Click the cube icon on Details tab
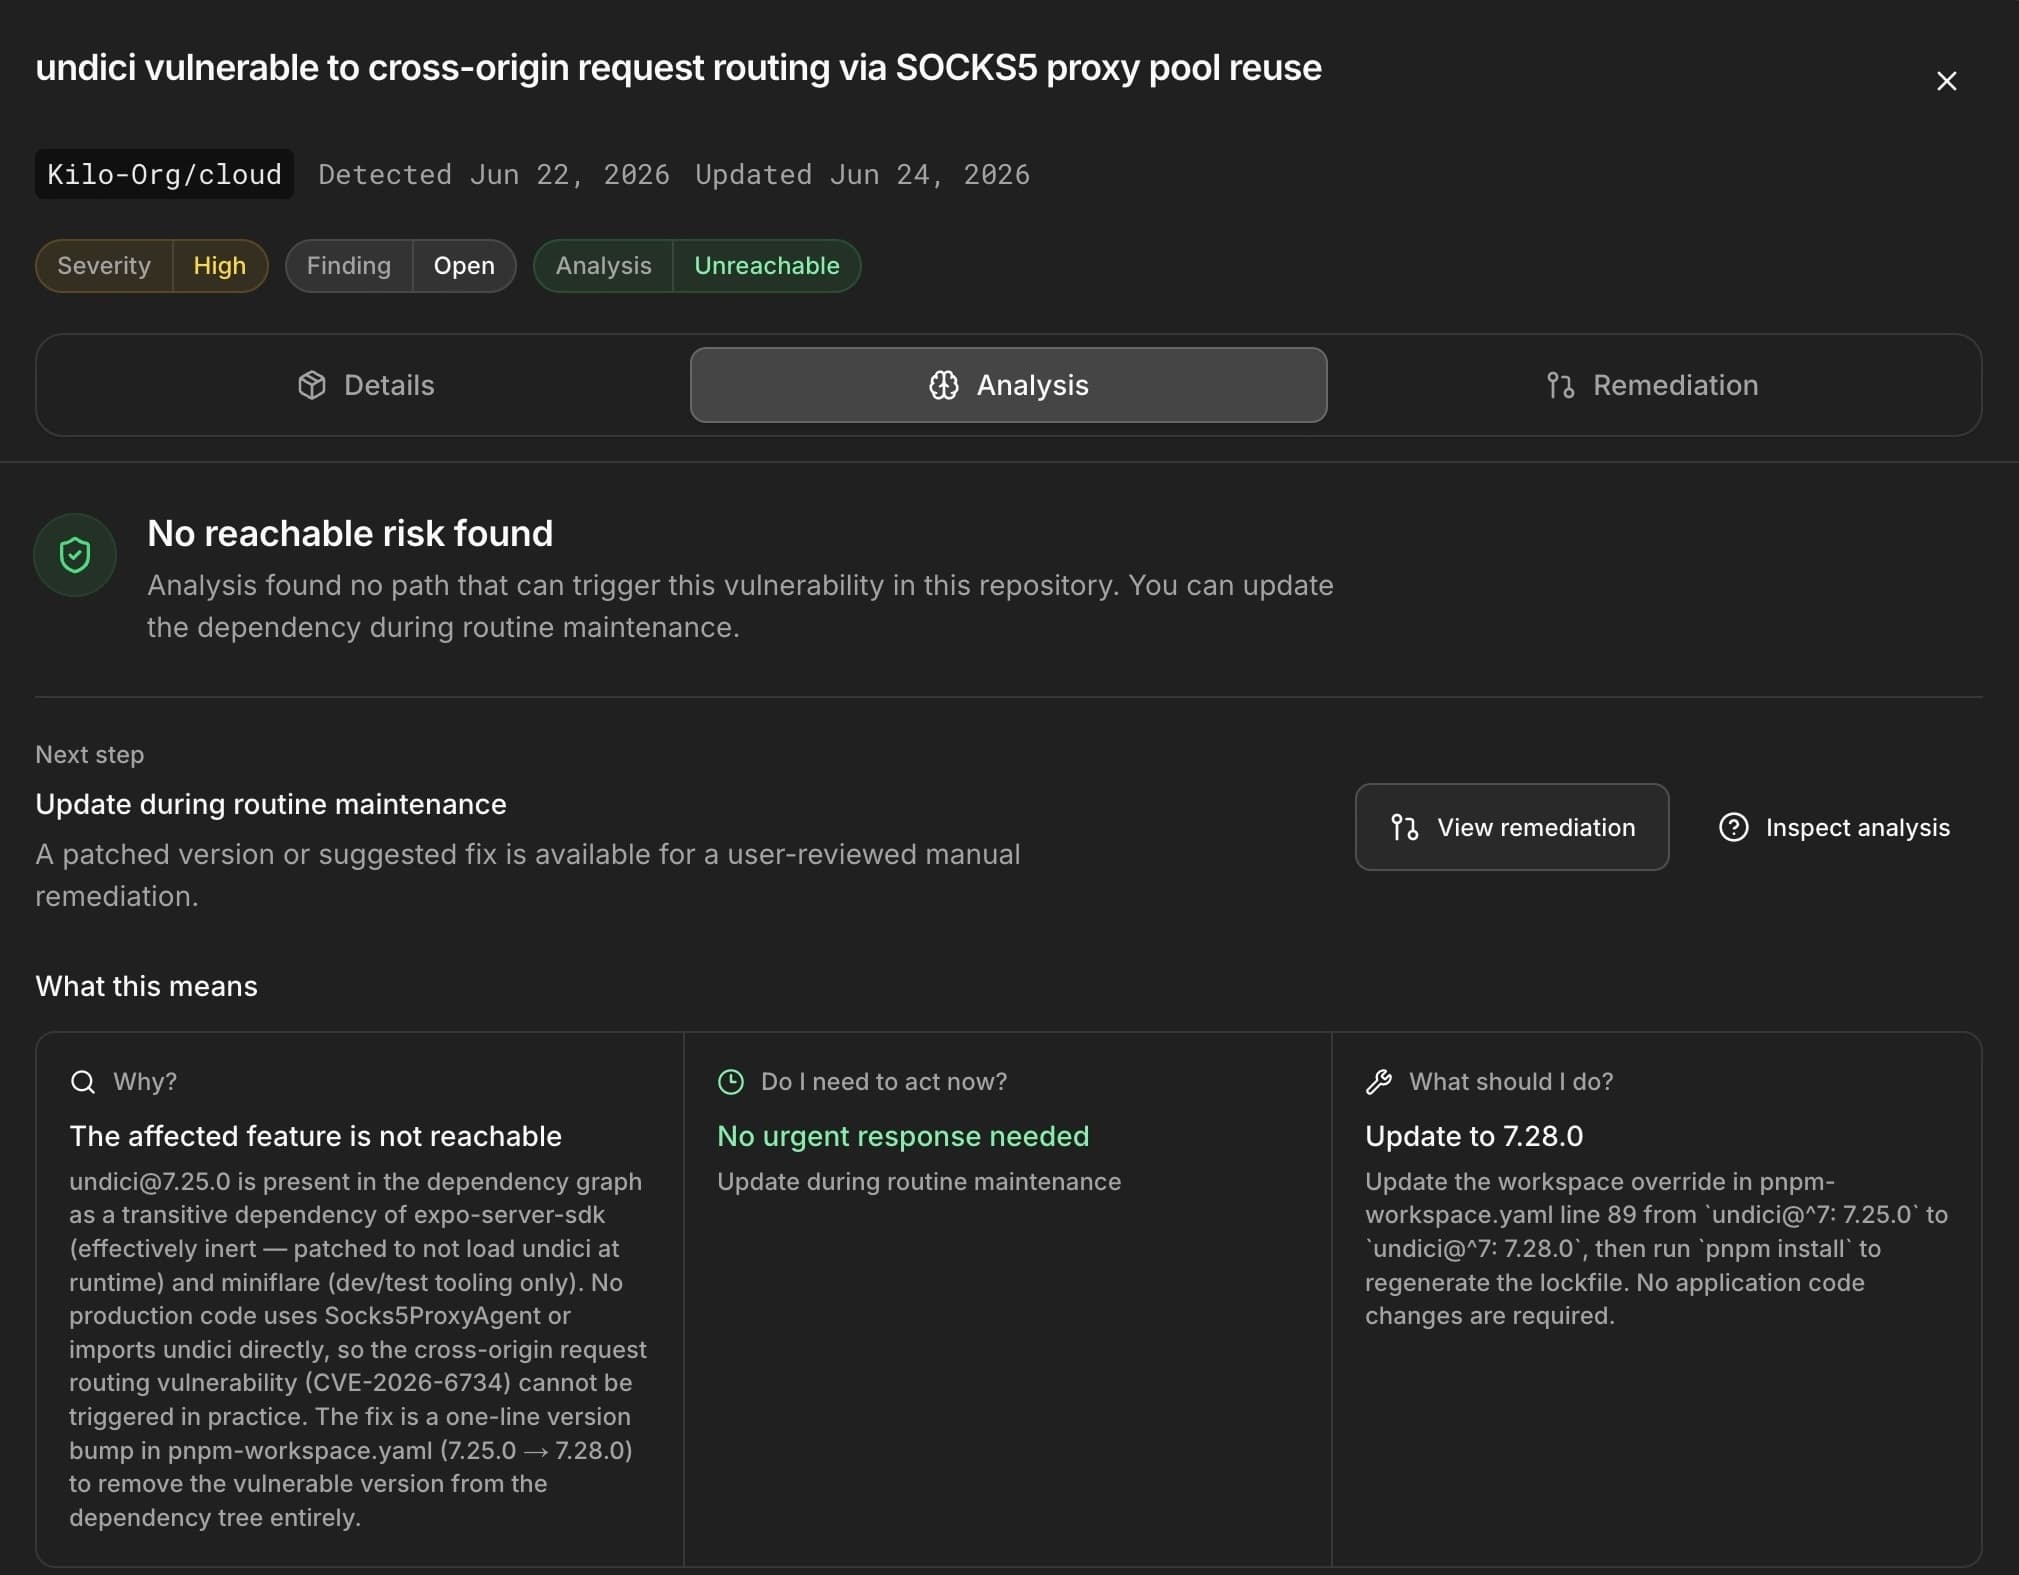The height and width of the screenshot is (1575, 2019). (x=312, y=385)
